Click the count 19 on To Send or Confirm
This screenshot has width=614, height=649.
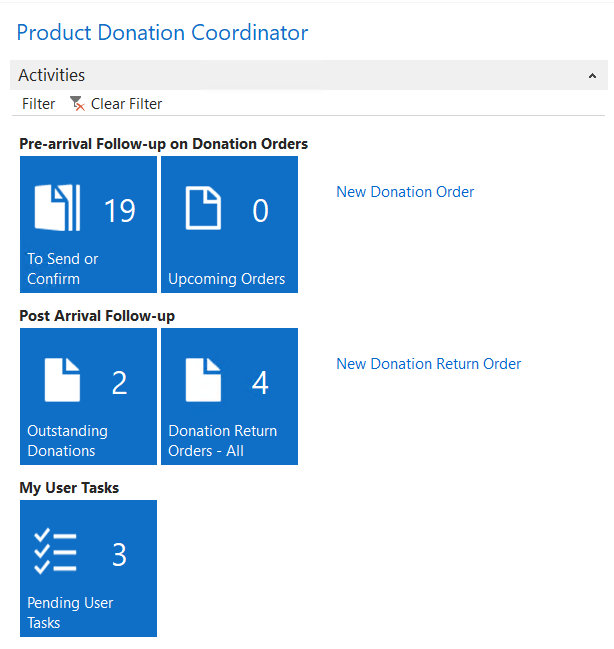[119, 210]
